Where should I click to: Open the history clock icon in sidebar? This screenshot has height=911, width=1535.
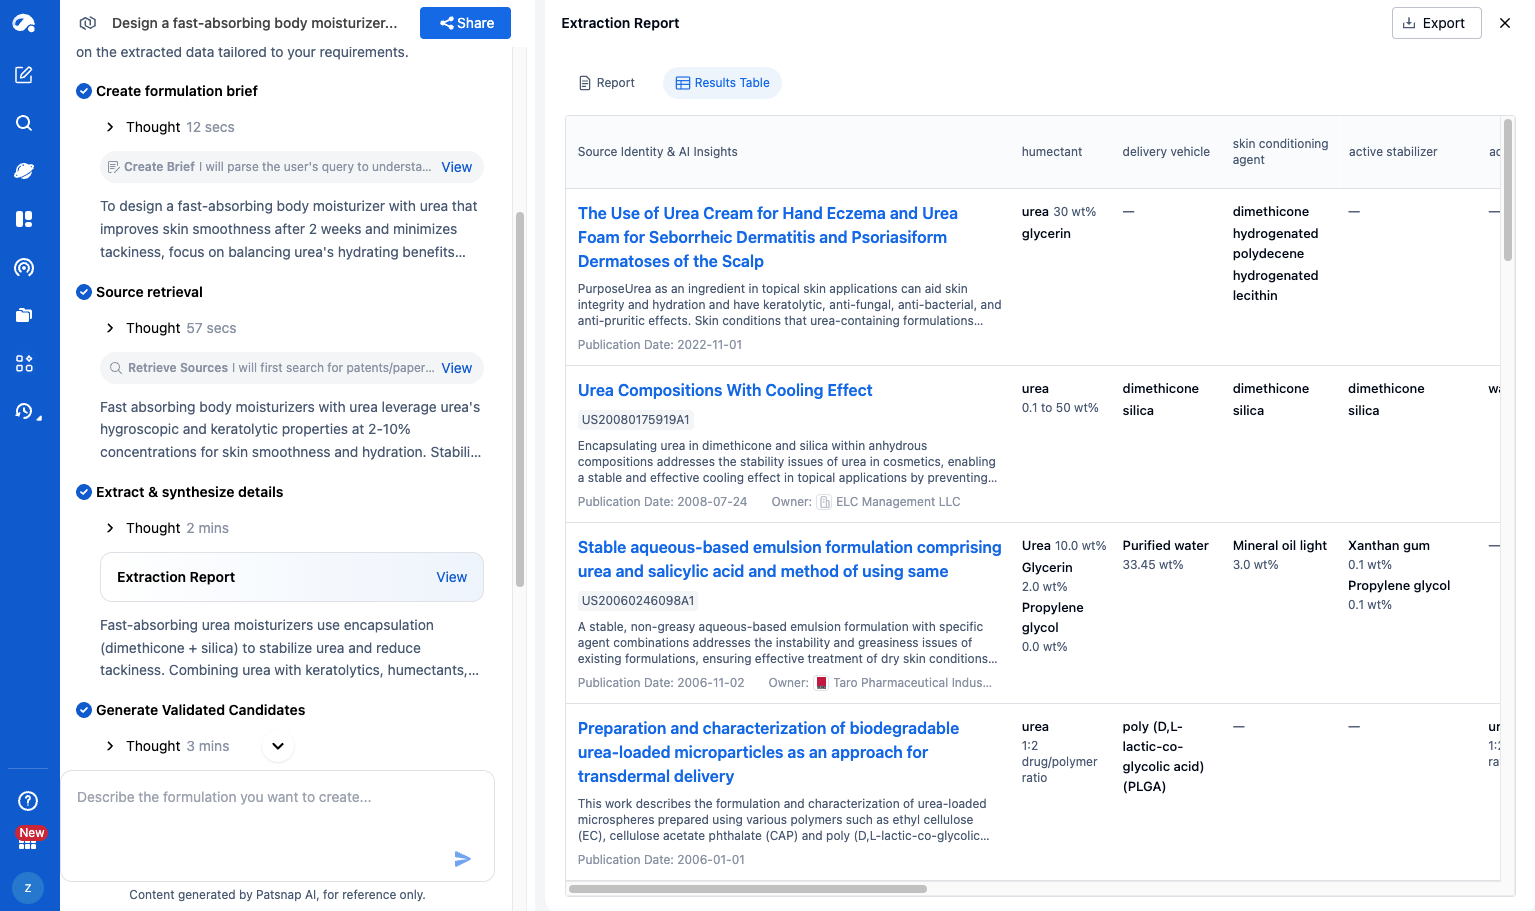(x=24, y=411)
